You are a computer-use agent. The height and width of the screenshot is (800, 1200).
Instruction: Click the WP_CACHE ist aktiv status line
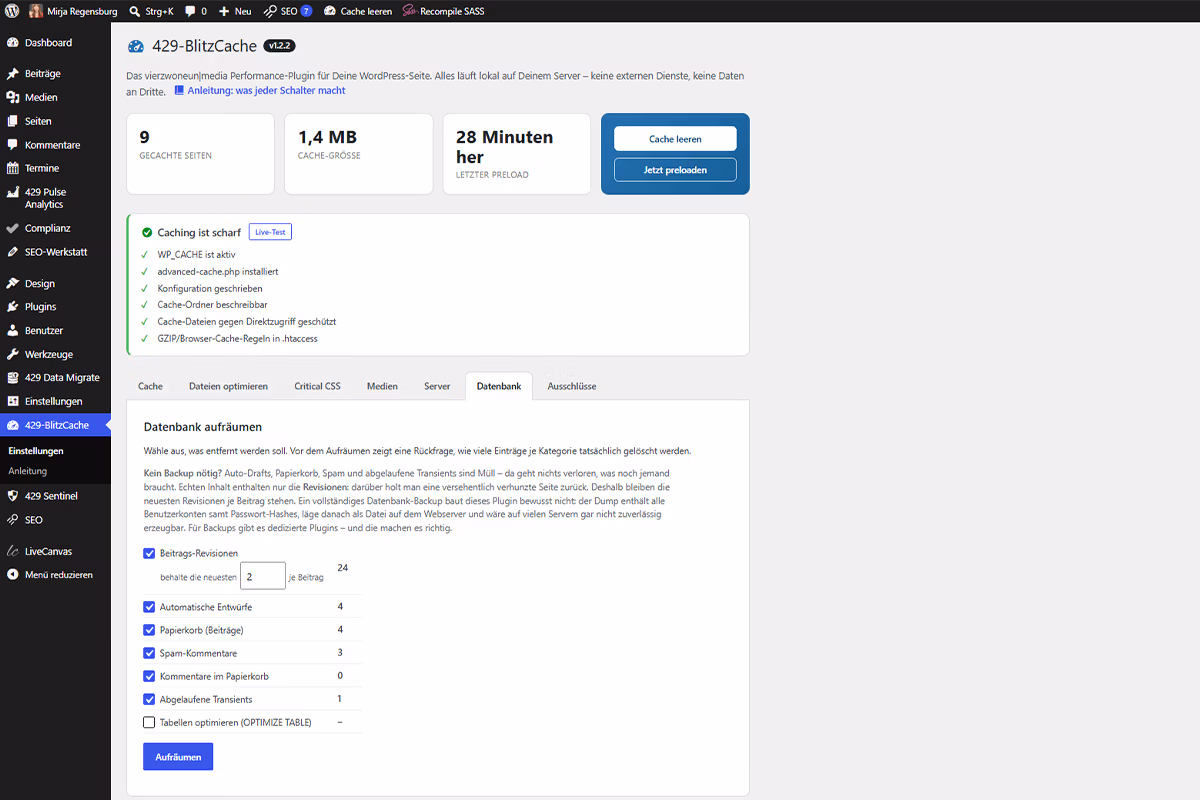tap(196, 255)
